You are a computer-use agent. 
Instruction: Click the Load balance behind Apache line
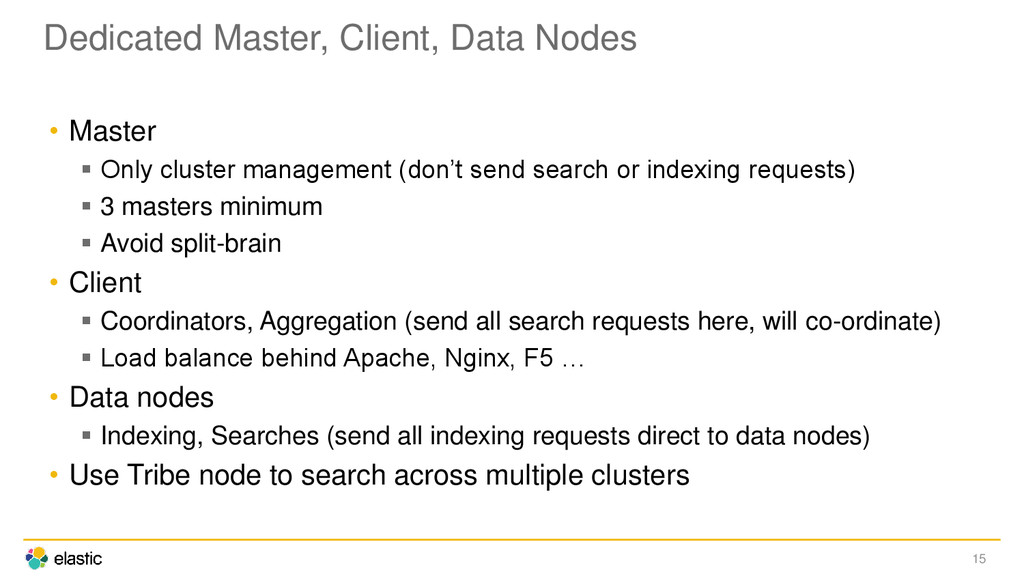342,359
